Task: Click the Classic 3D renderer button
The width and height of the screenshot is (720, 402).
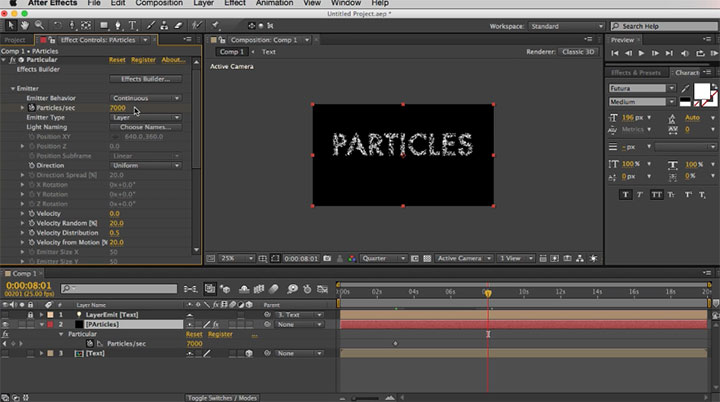Action: [x=579, y=52]
